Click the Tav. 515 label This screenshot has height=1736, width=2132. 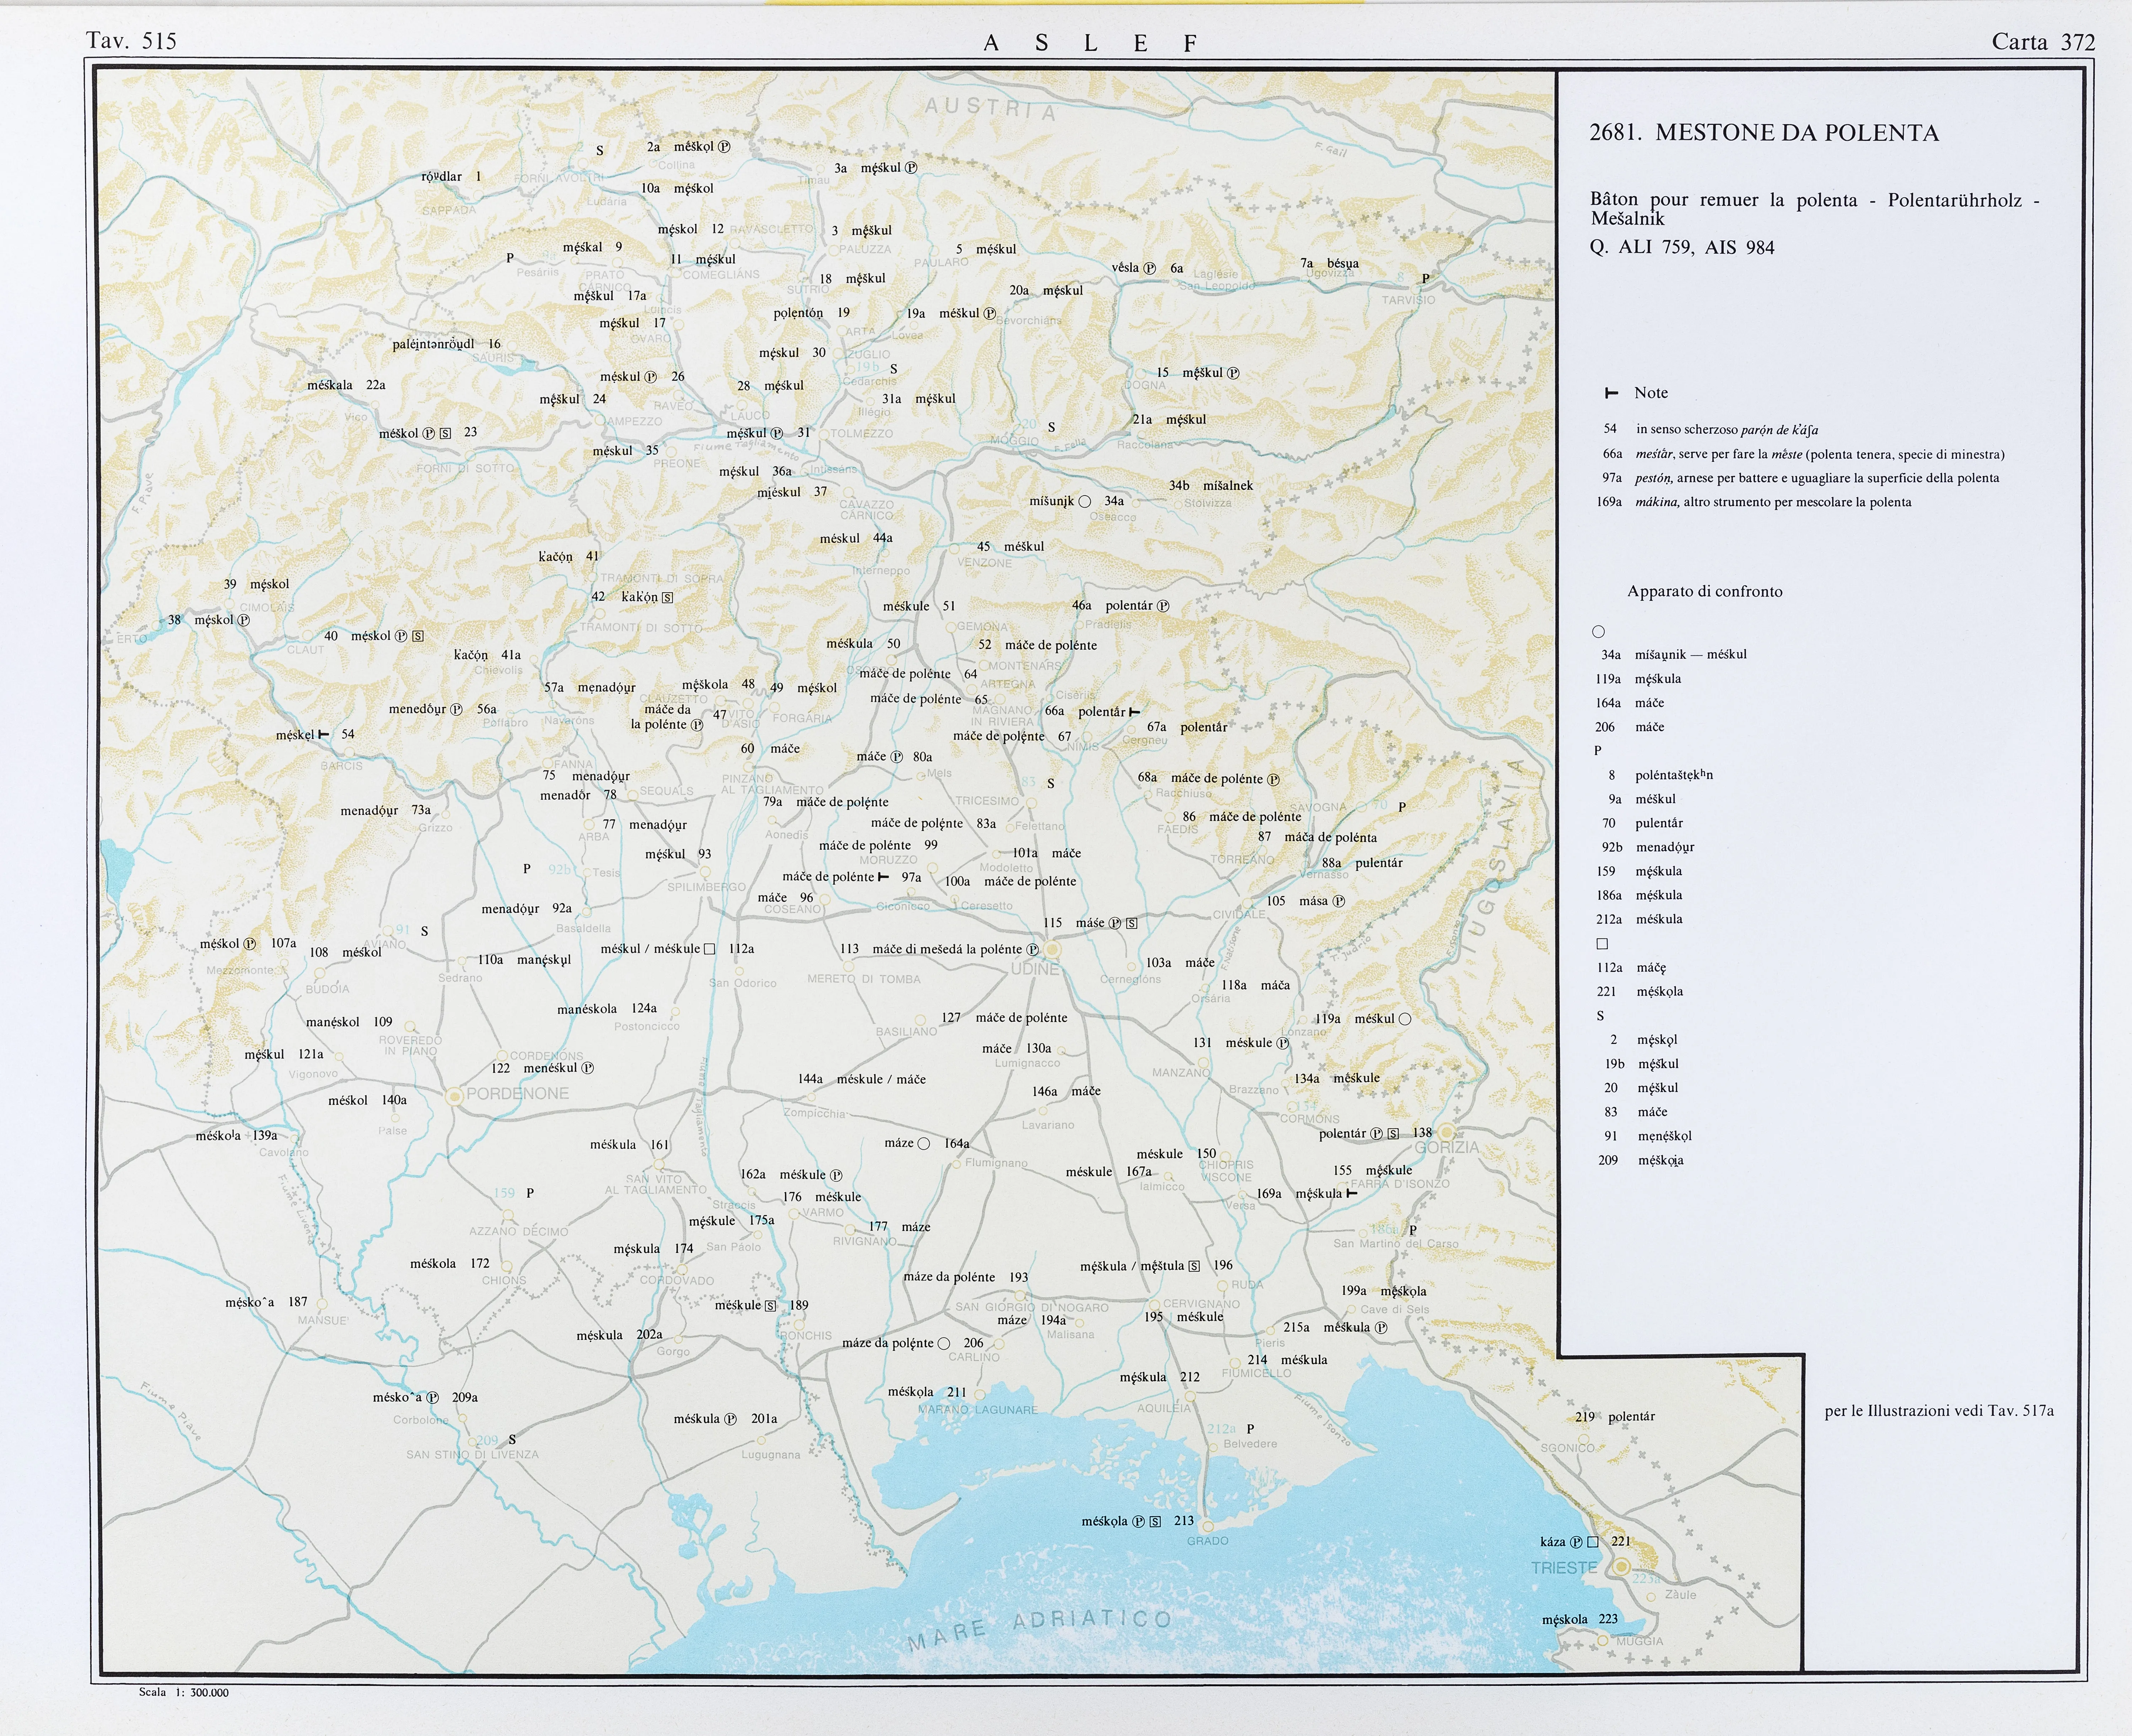tap(131, 41)
